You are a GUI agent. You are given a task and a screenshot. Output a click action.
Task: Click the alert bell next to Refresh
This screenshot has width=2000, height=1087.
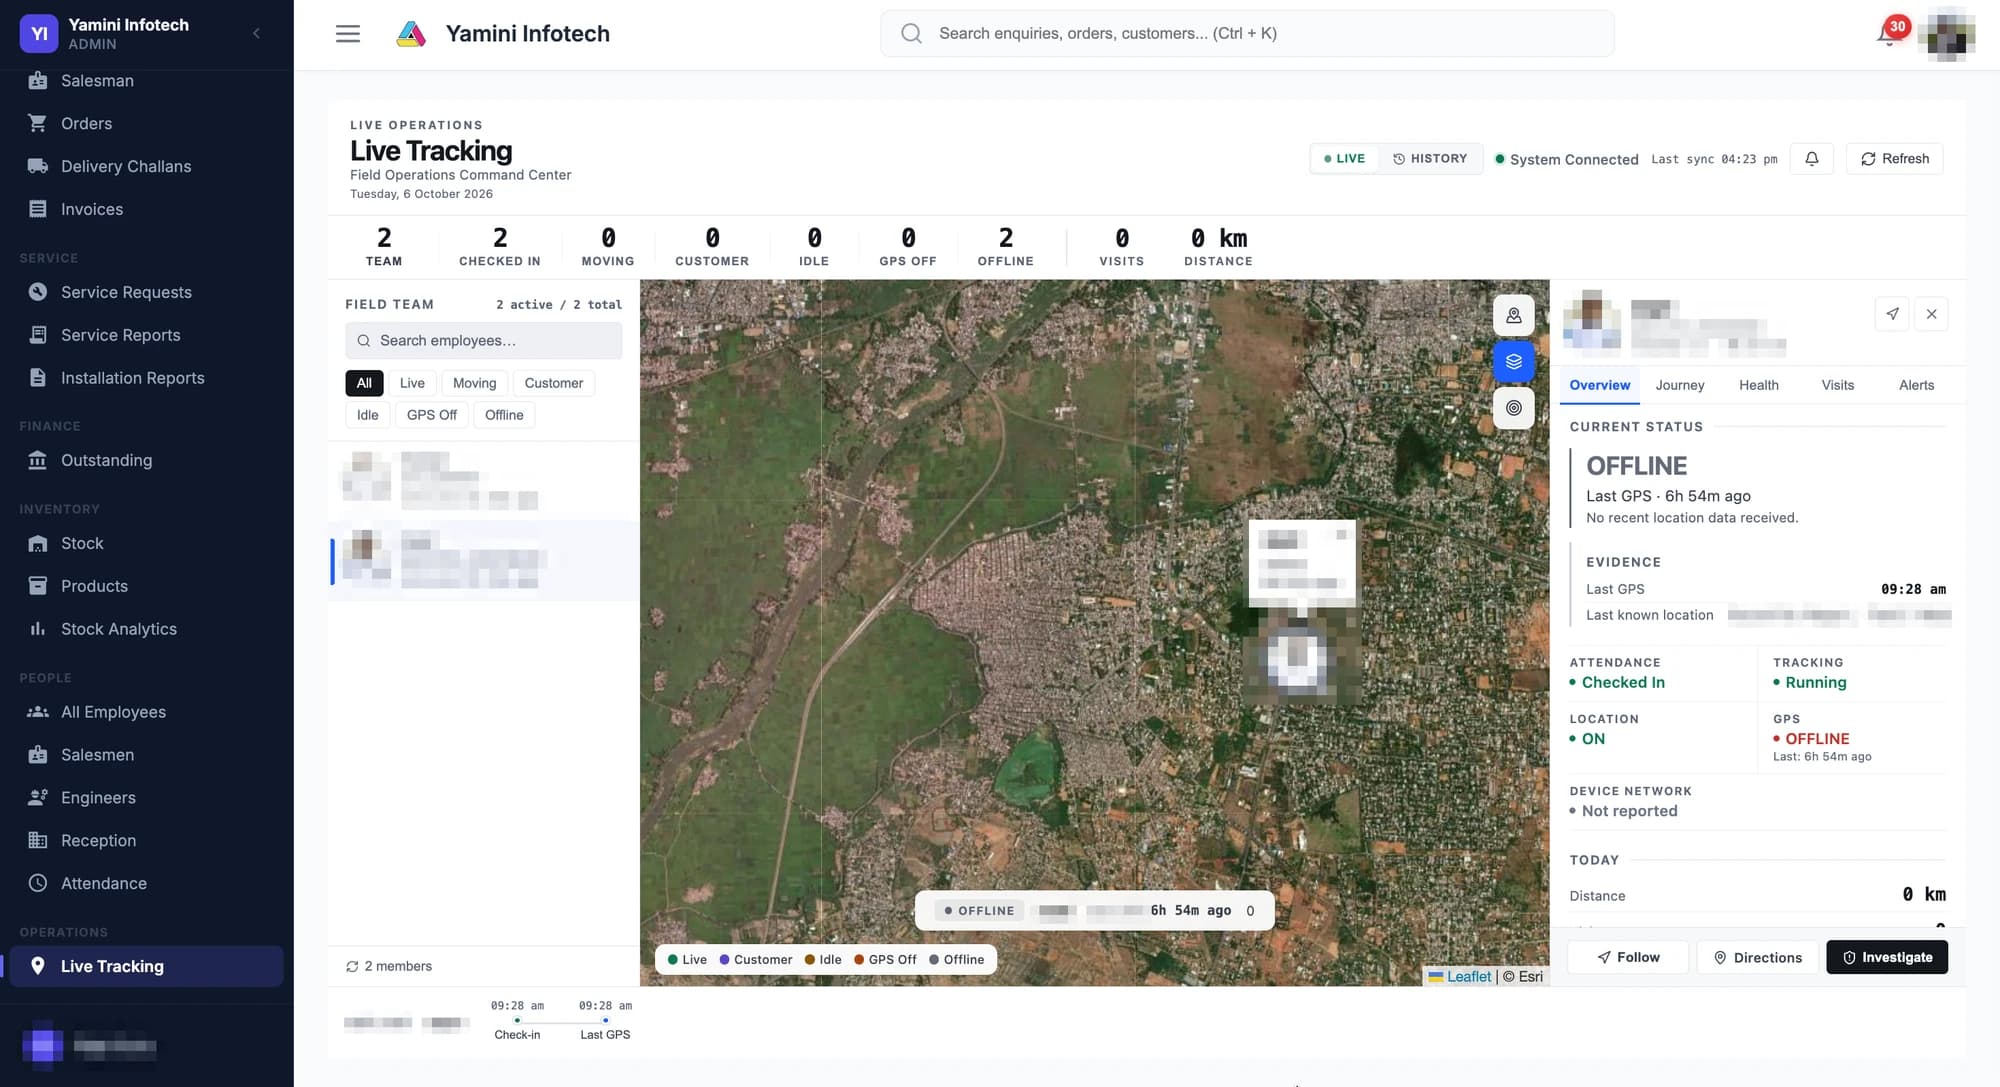coord(1811,159)
